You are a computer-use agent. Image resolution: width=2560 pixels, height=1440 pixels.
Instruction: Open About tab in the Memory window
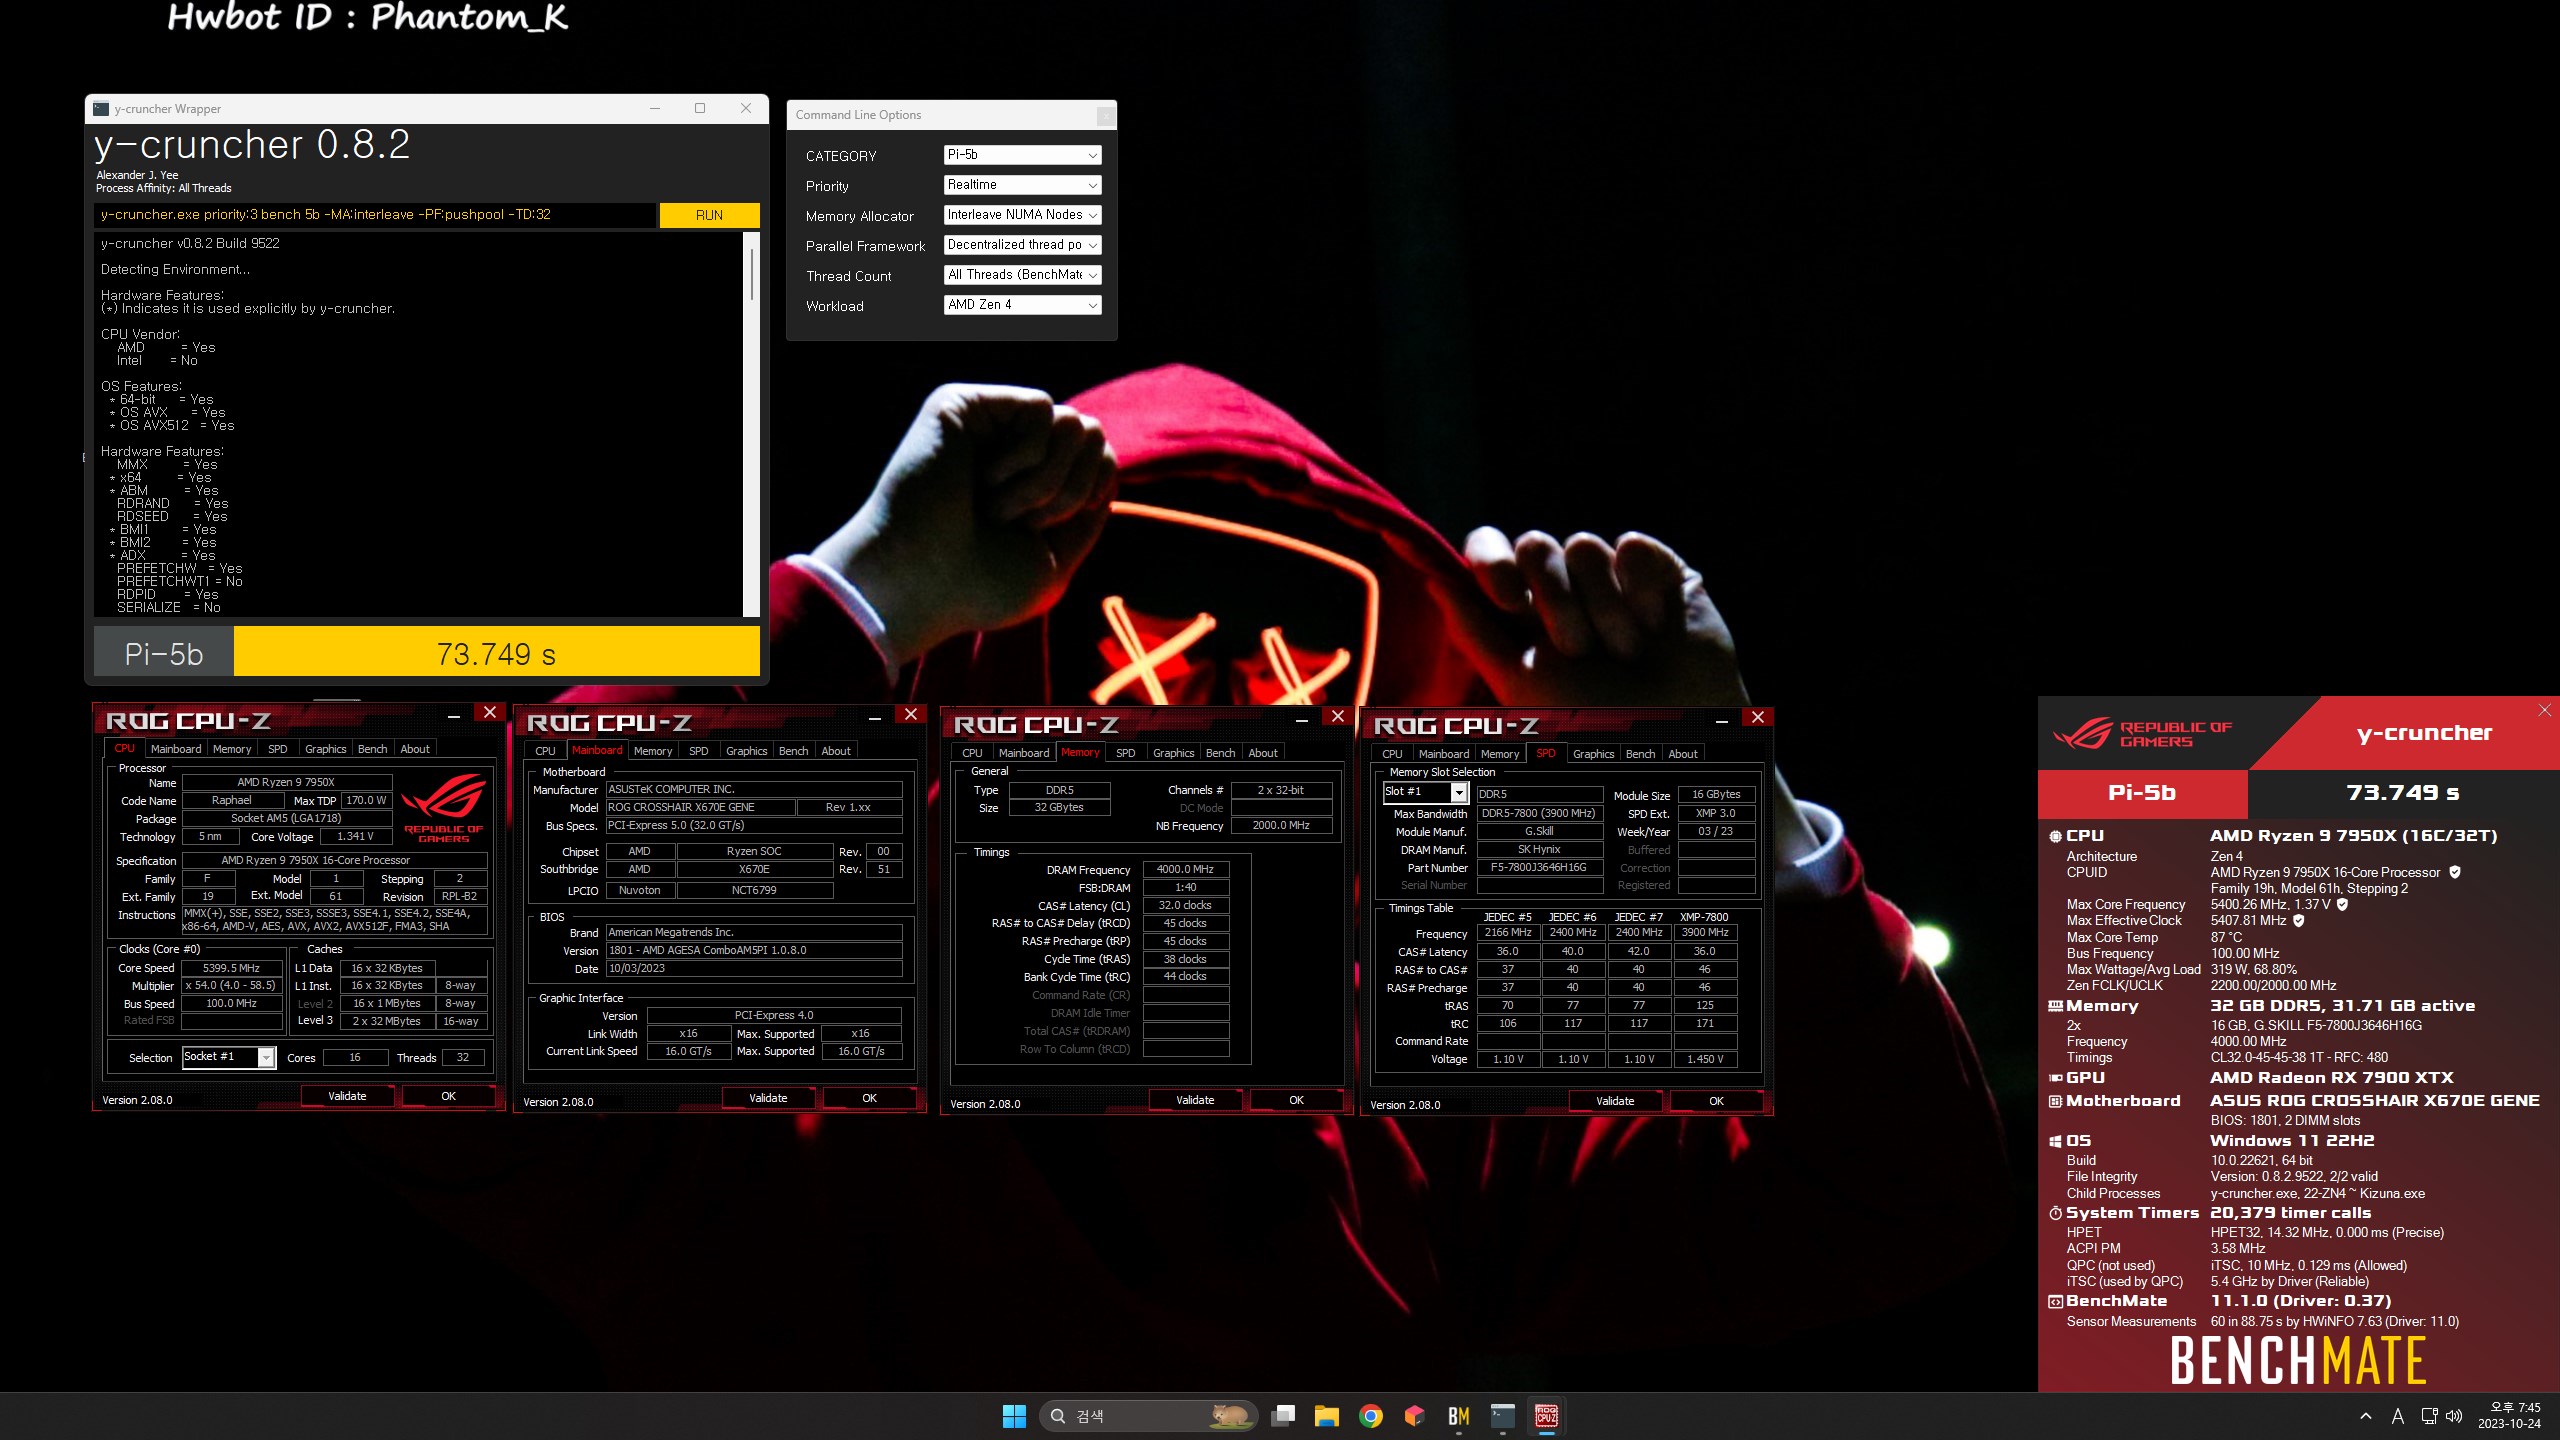click(1262, 753)
